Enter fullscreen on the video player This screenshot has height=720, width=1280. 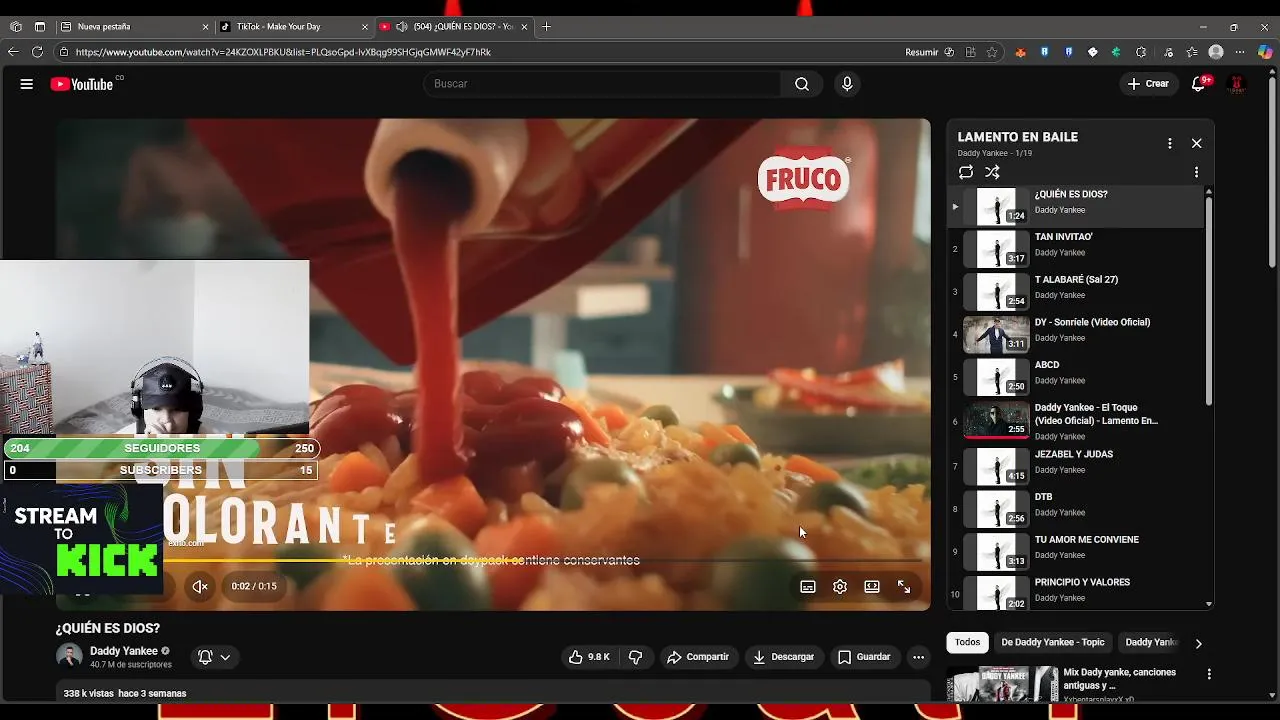904,587
